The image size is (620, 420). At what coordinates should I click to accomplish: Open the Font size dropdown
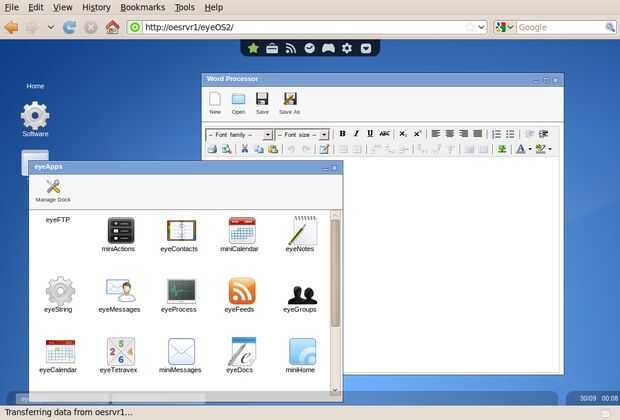coord(302,135)
